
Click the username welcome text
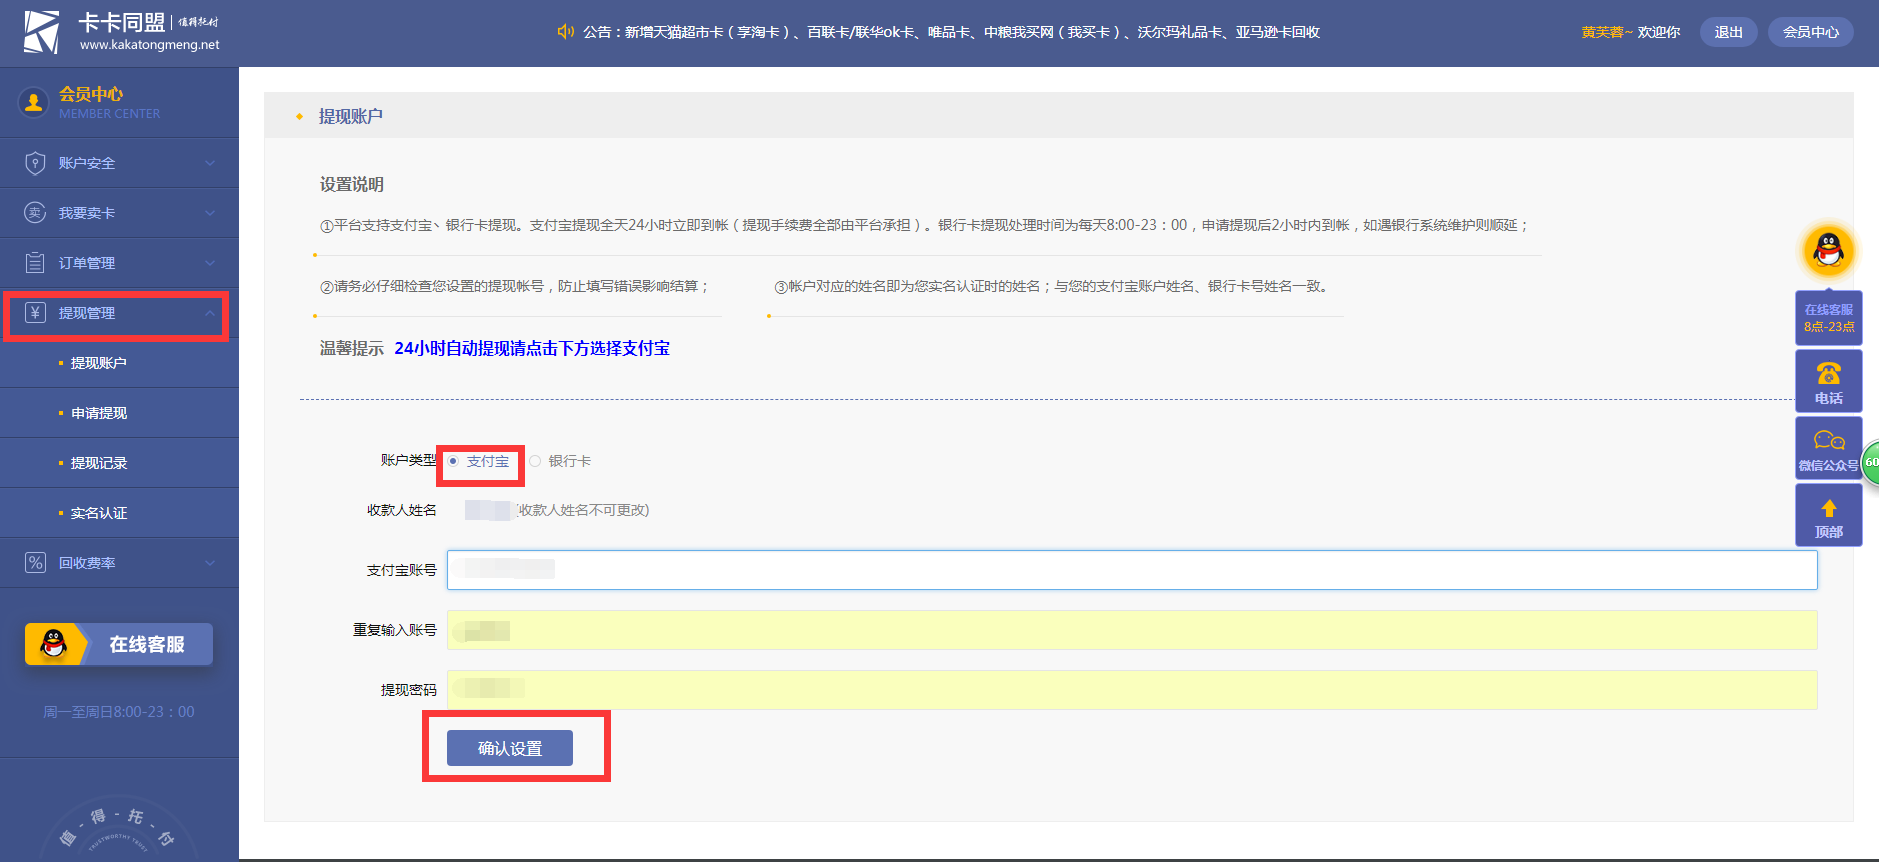(1630, 32)
